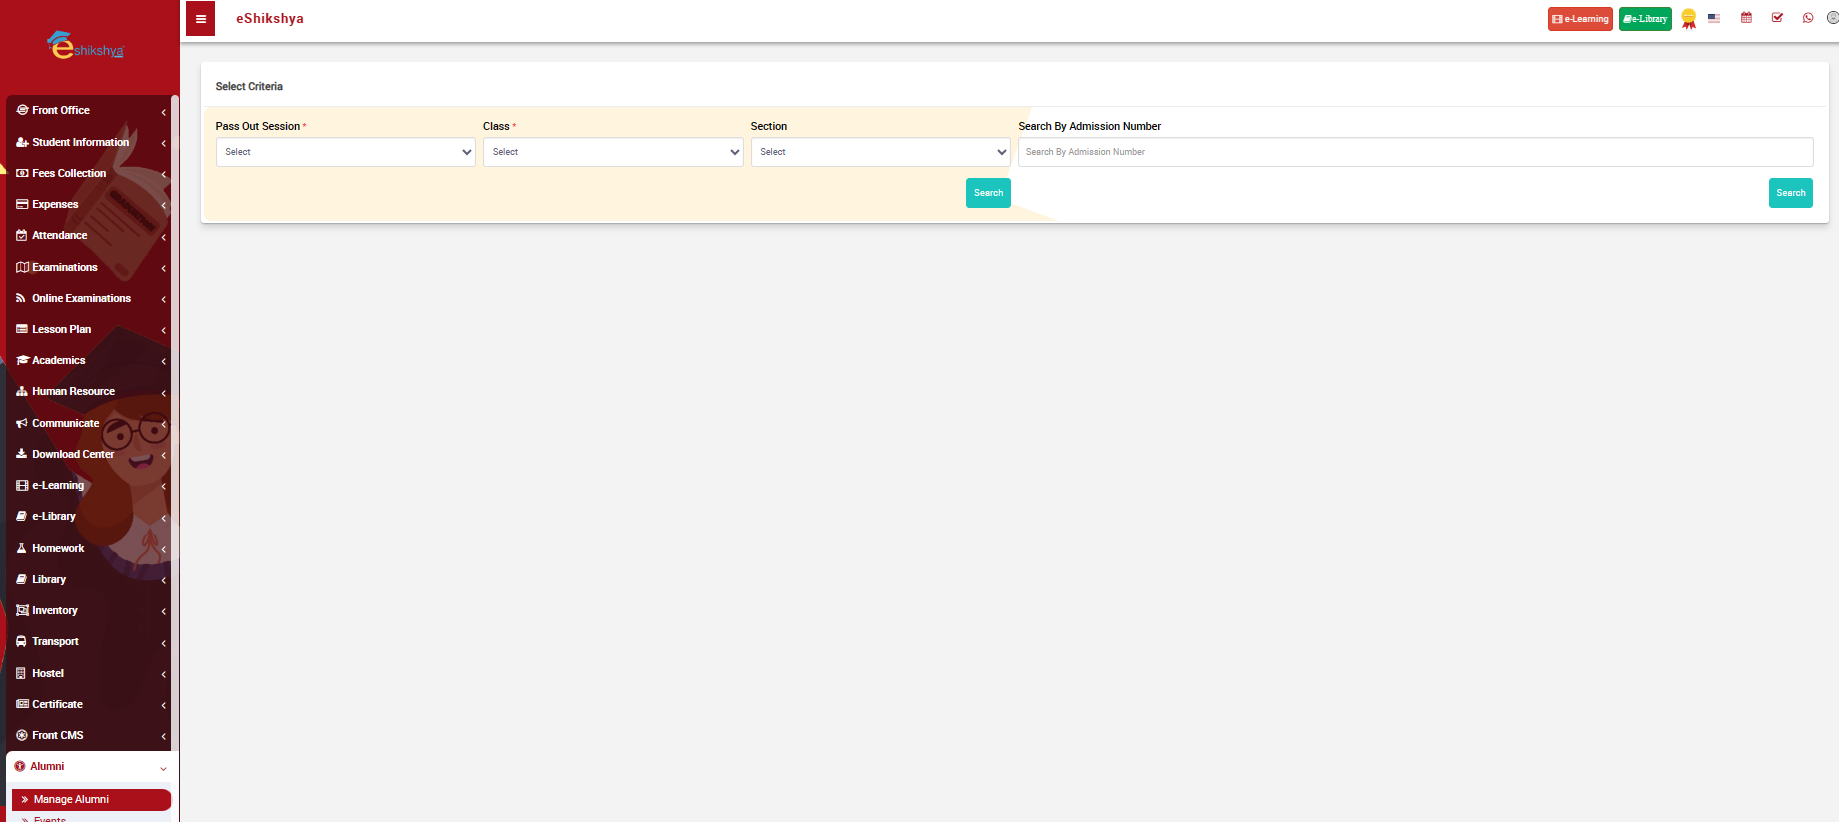
Task: Focus the Search By Admission Number field
Action: pyautogui.click(x=1415, y=152)
